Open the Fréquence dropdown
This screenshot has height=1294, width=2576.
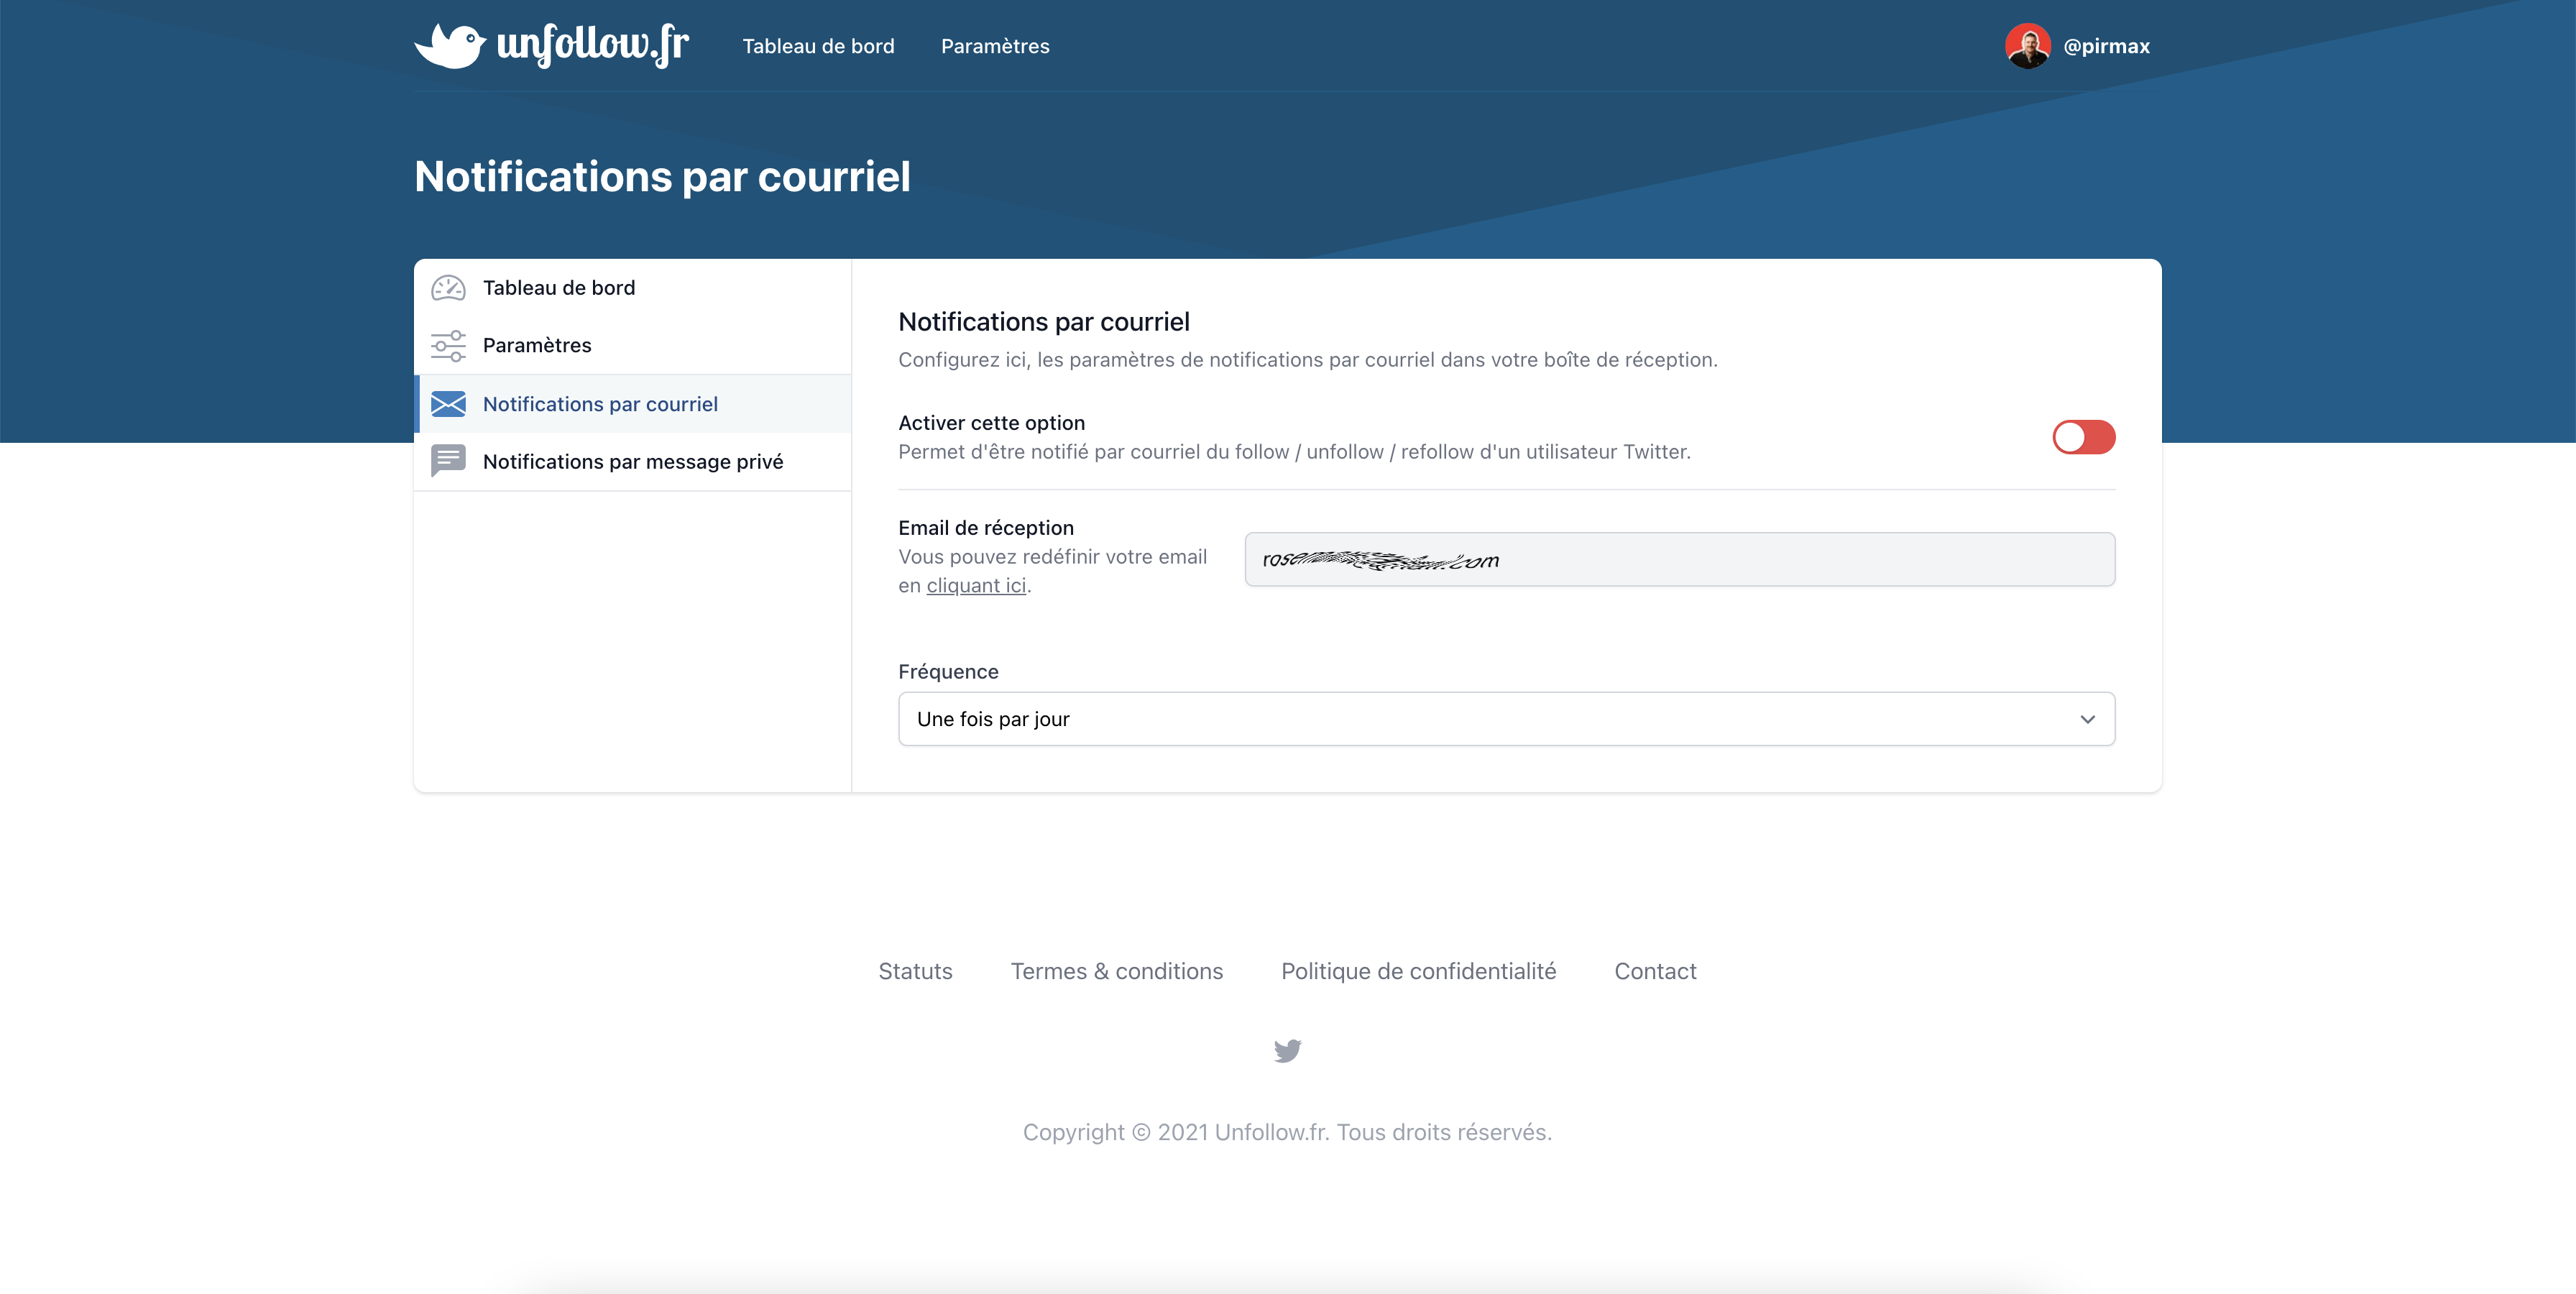1505,719
